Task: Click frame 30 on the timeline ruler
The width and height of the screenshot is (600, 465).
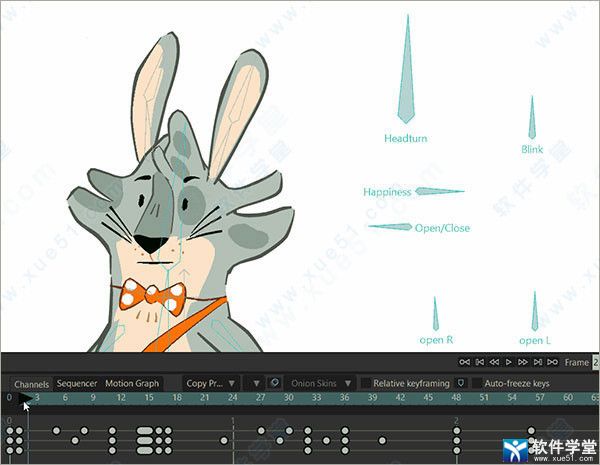Action: pyautogui.click(x=287, y=398)
